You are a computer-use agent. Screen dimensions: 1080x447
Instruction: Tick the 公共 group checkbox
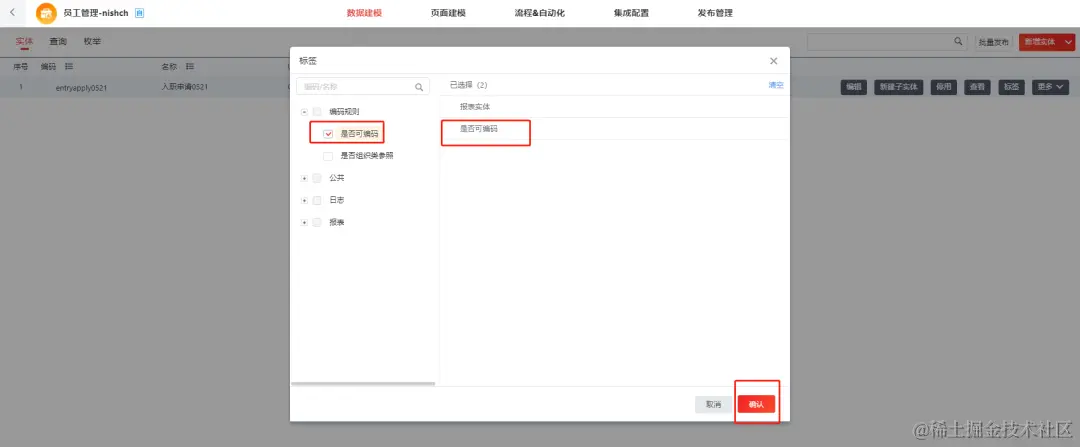(x=317, y=178)
